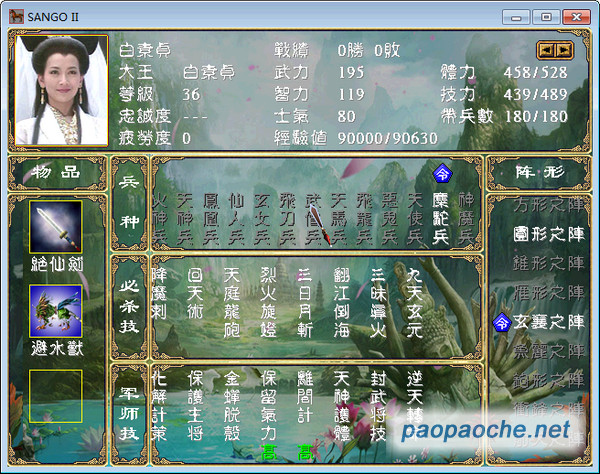The image size is (600, 474).
Task: Choose the 天馬兵 troop type
Action: click(339, 219)
